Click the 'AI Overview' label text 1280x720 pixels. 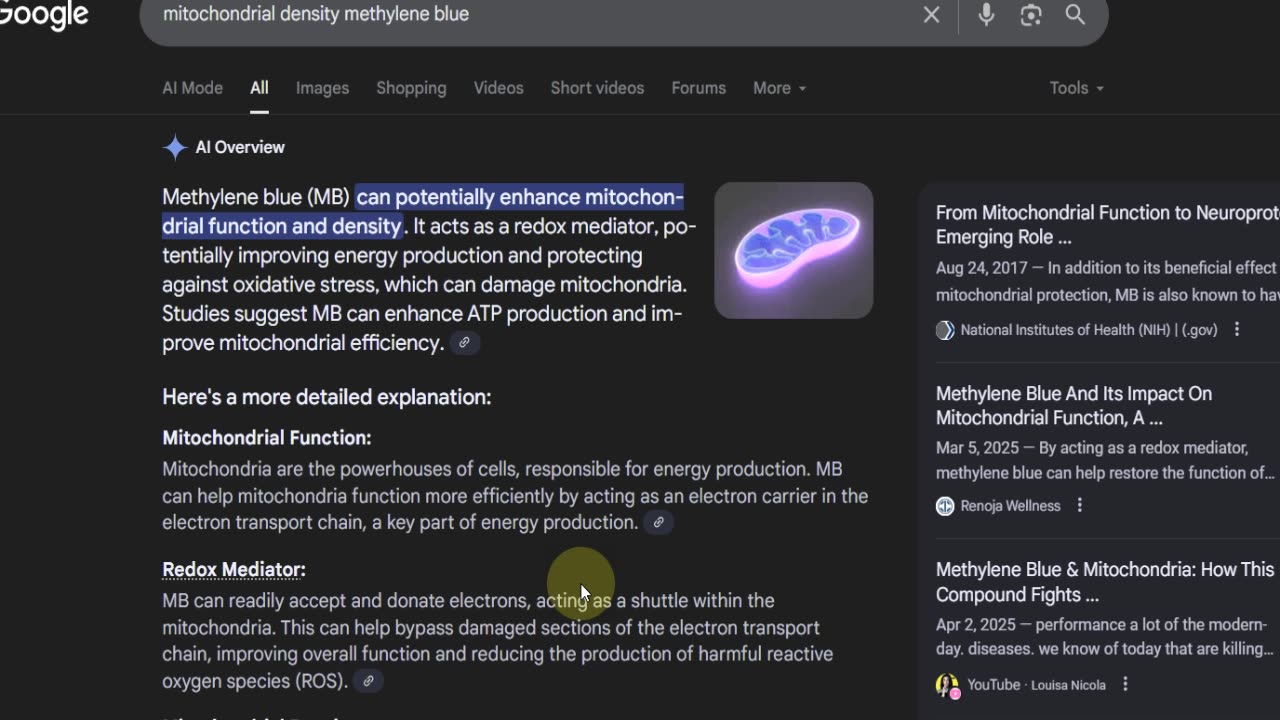coord(240,148)
